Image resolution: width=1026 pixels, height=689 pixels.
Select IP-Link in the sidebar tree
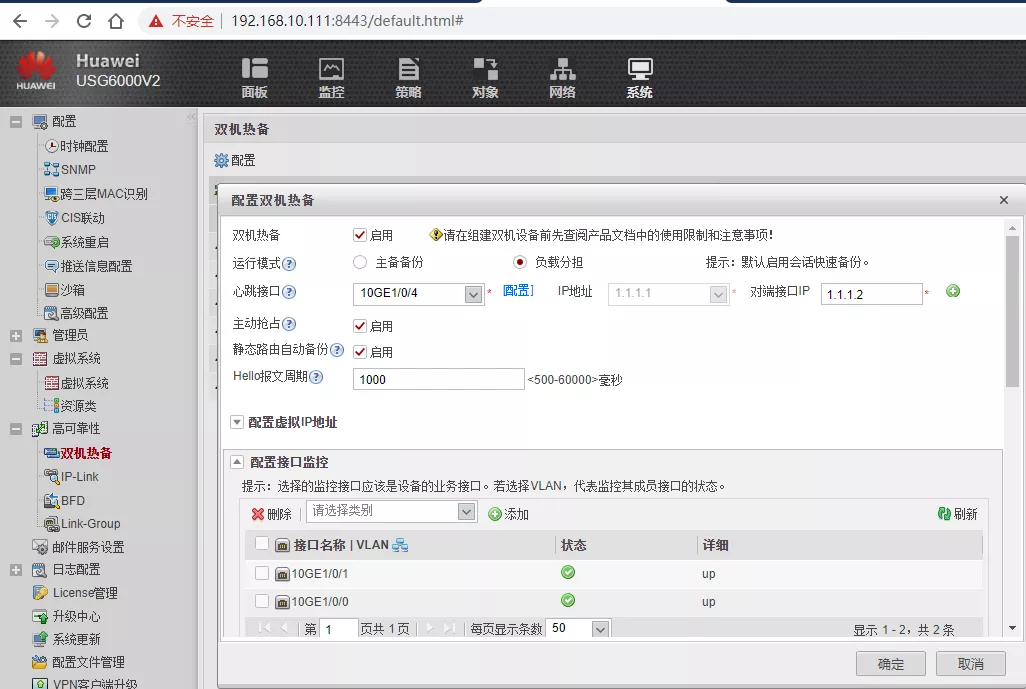[x=79, y=477]
